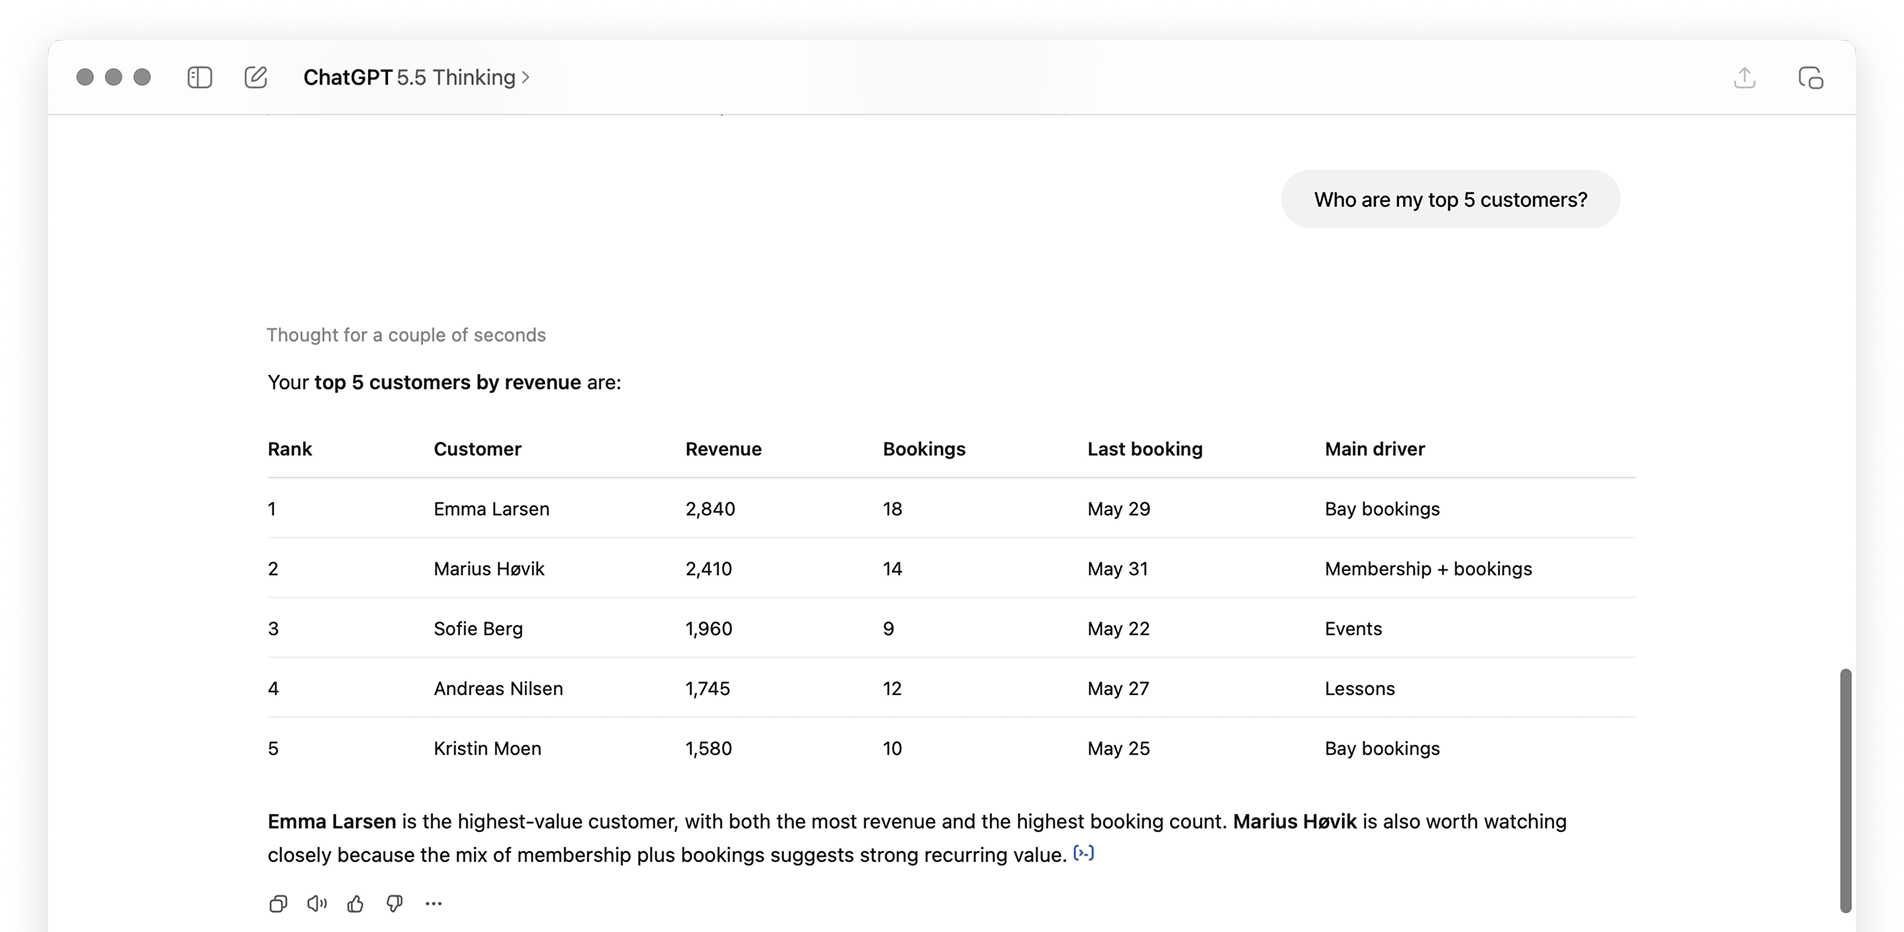Image resolution: width=1904 pixels, height=932 pixels.
Task: Select the Marius Høvik table cell
Action: [489, 569]
